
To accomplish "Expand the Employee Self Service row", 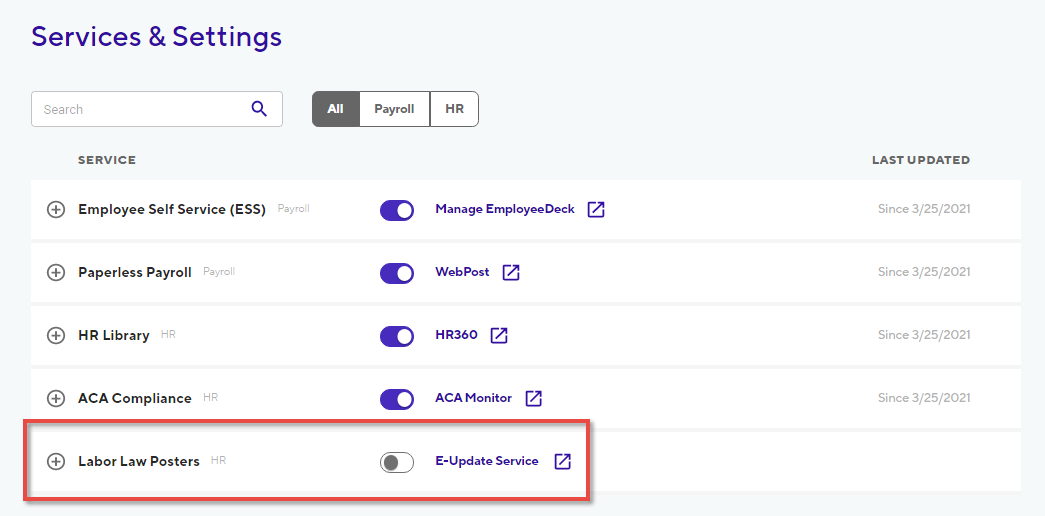I will click(56, 210).
